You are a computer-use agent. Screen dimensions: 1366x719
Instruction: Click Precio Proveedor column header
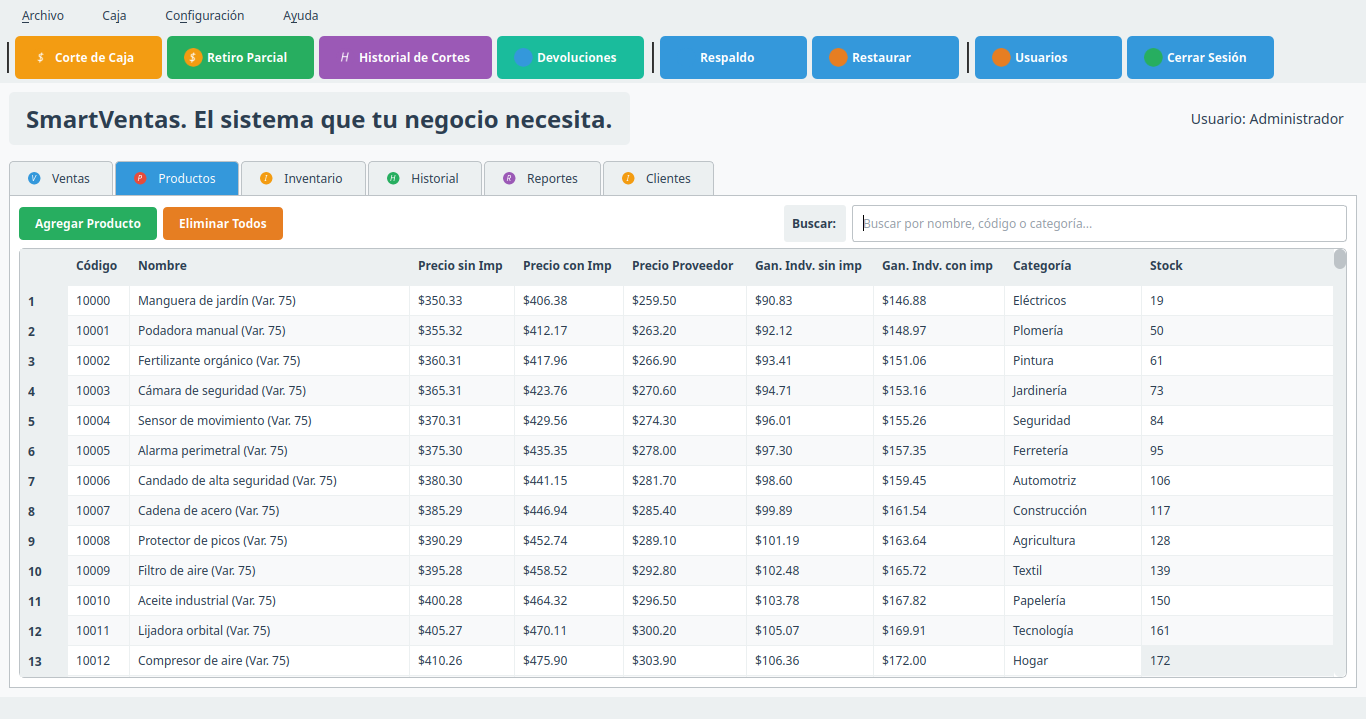683,266
